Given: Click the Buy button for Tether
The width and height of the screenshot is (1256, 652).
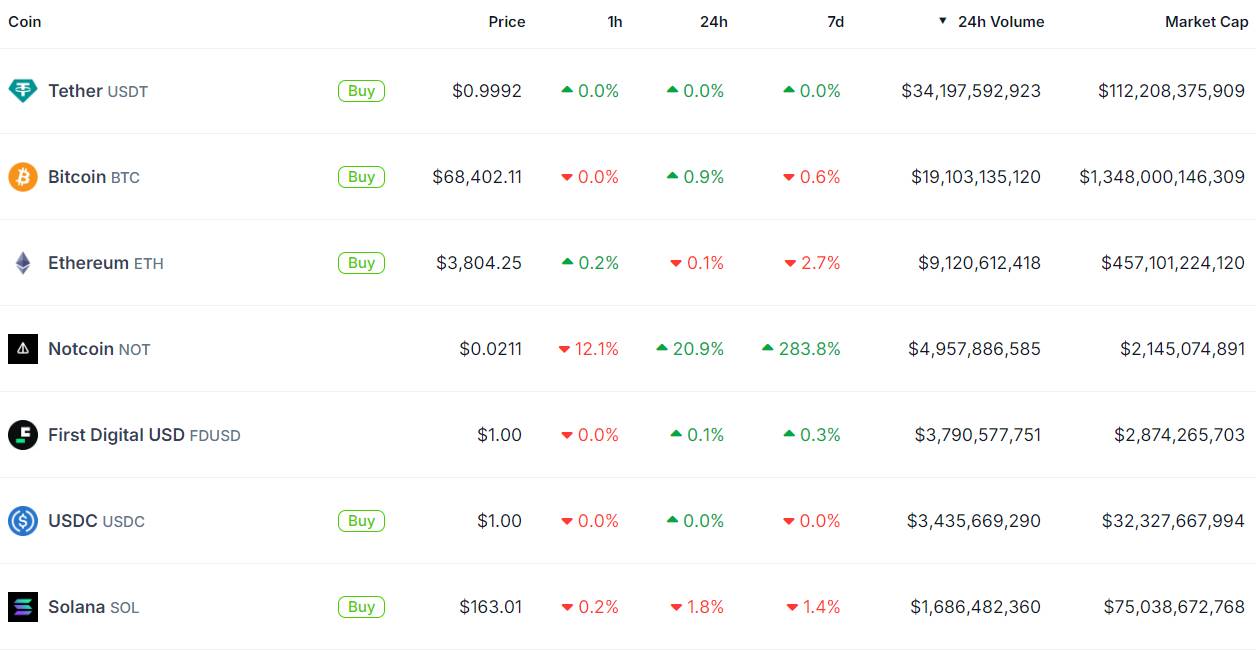Looking at the screenshot, I should coord(361,91).
